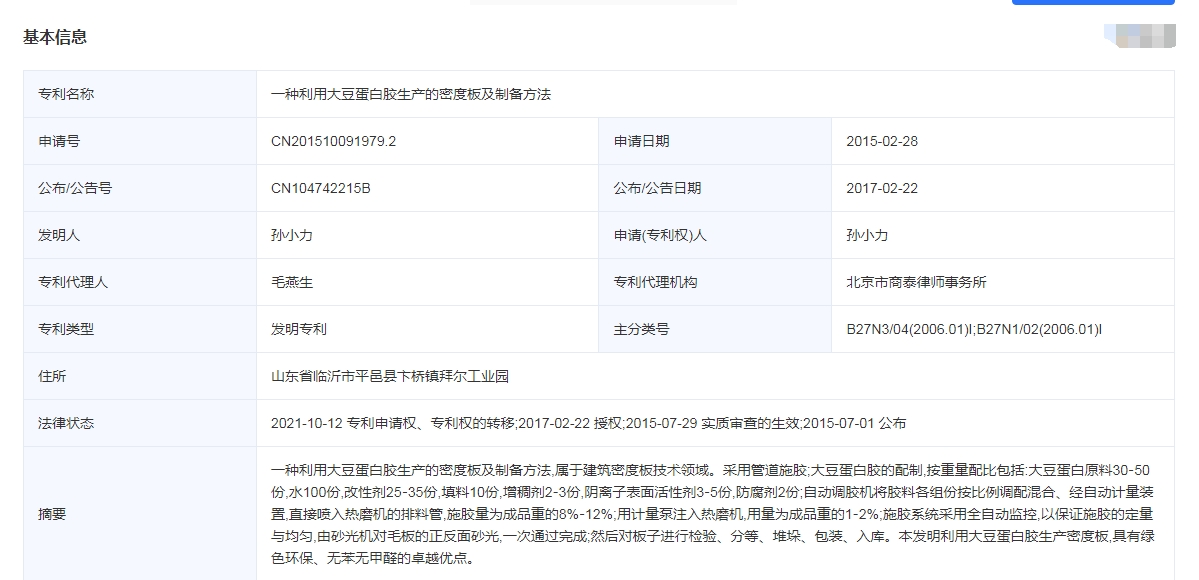The image size is (1199, 580).
Task: Click publication number CN104742215B
Action: click(x=320, y=188)
